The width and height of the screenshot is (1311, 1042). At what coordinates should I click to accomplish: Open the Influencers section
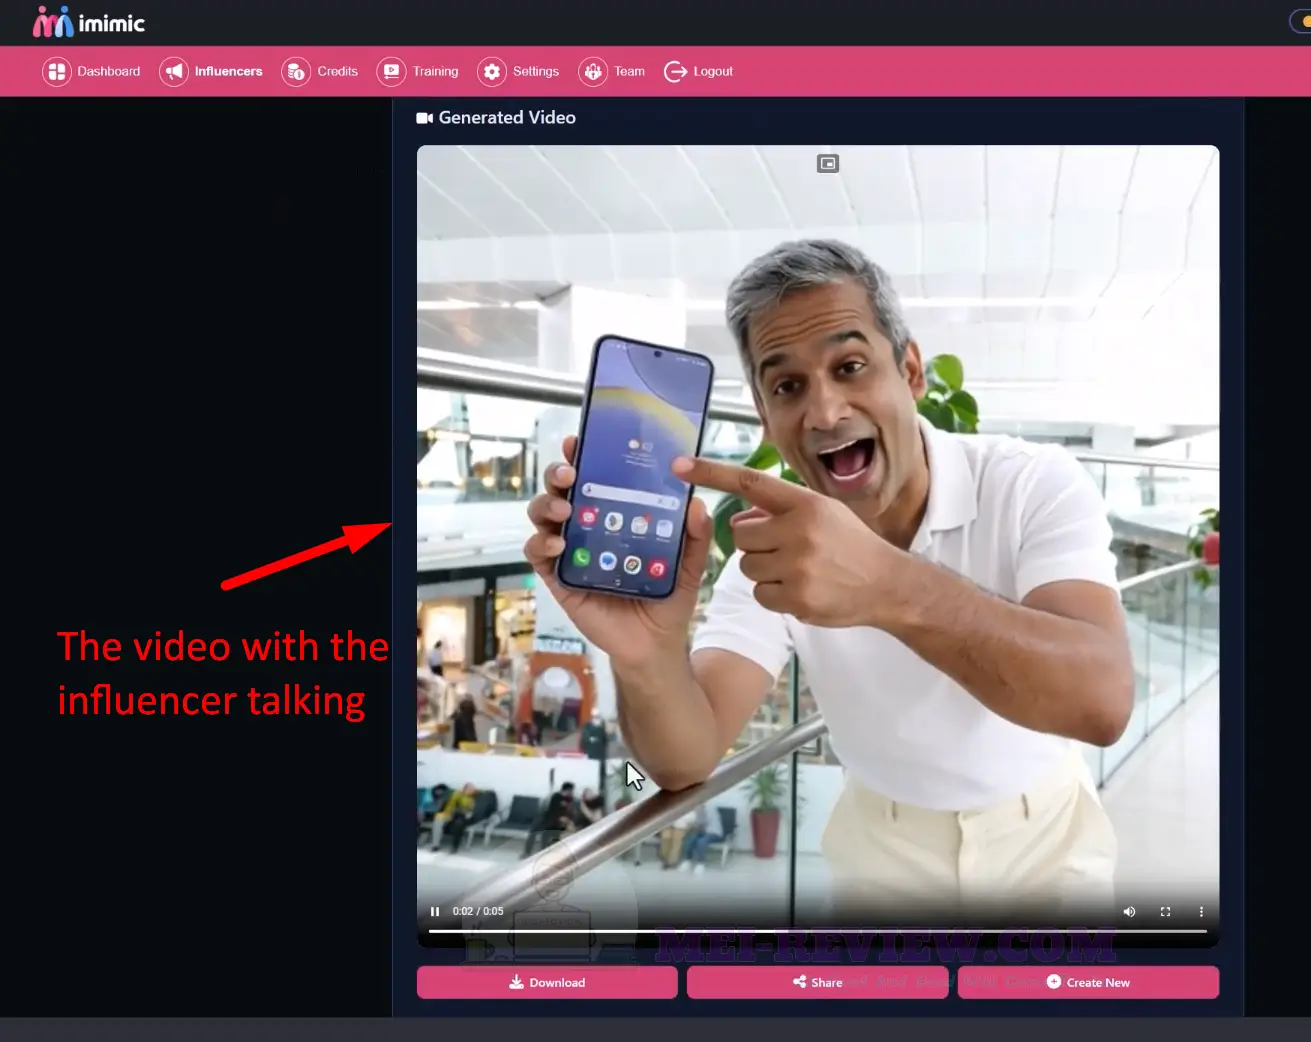[x=211, y=71]
